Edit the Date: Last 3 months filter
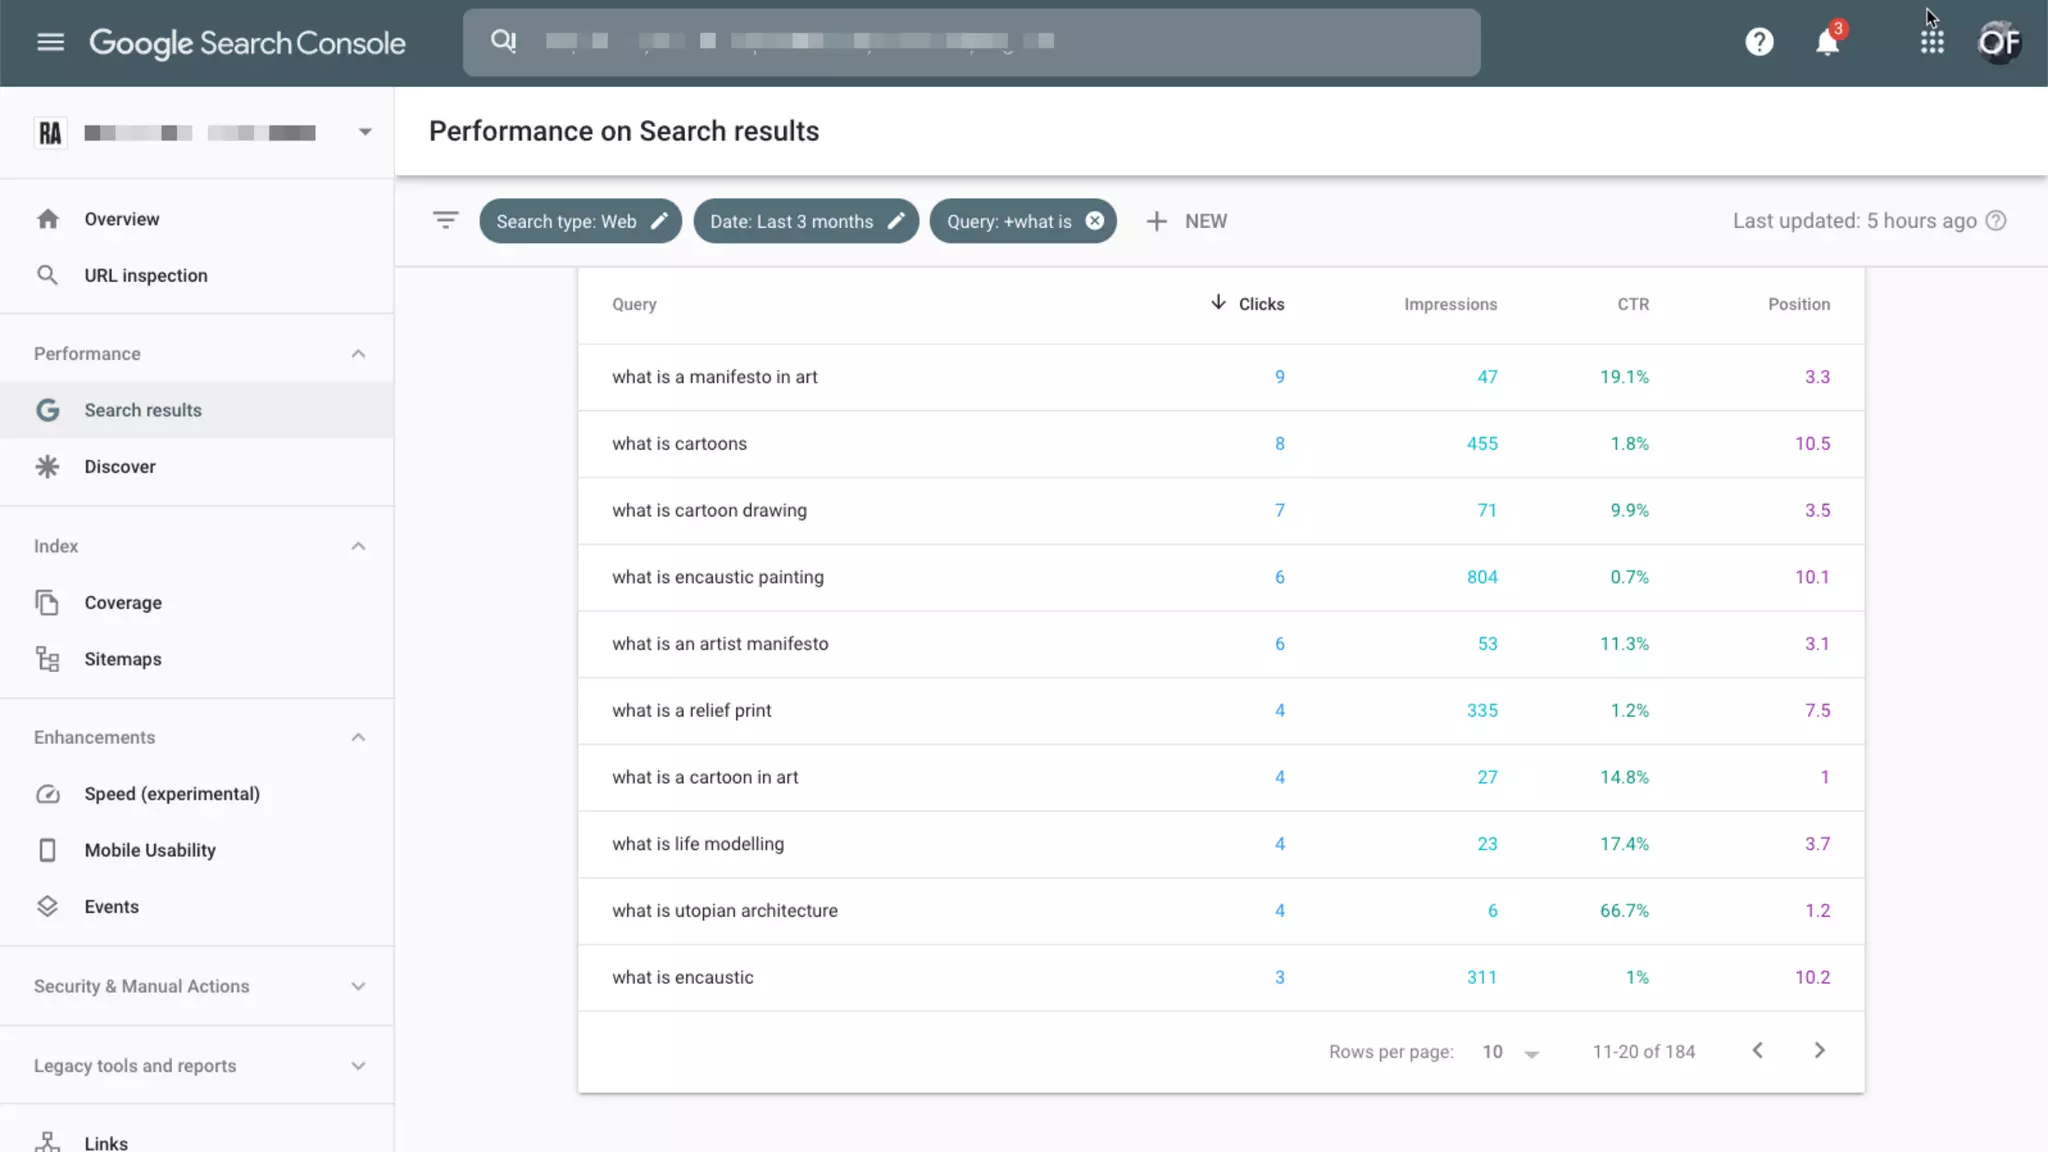 pyautogui.click(x=806, y=221)
